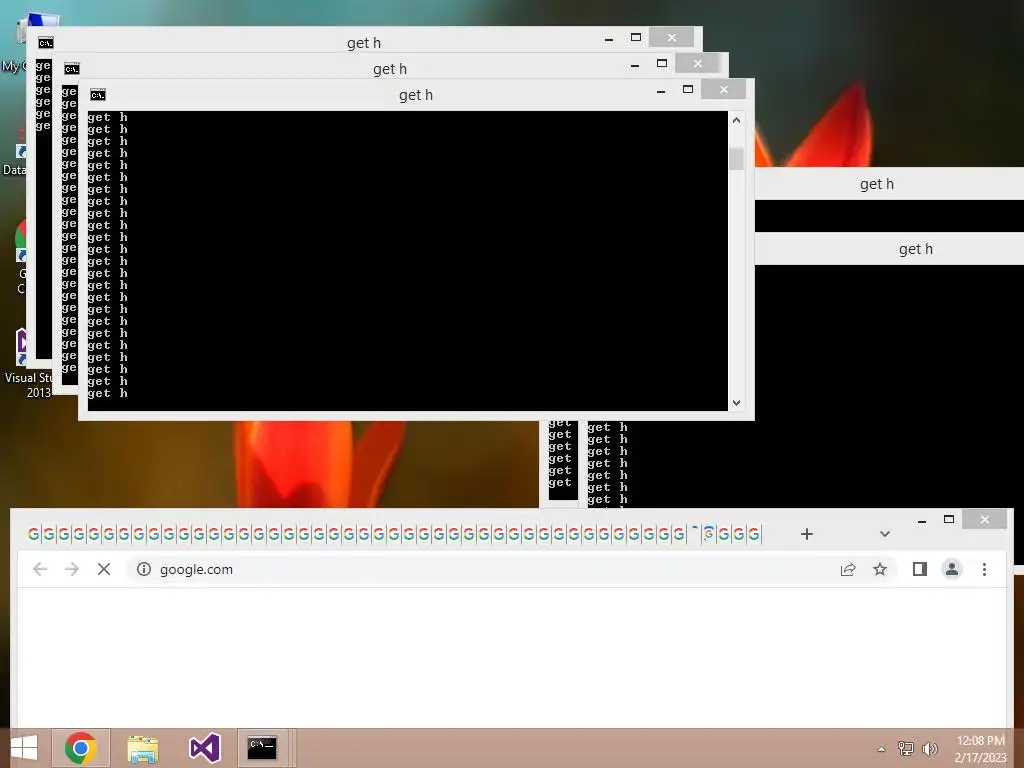Open Chrome's three-dot menu

point(984,569)
